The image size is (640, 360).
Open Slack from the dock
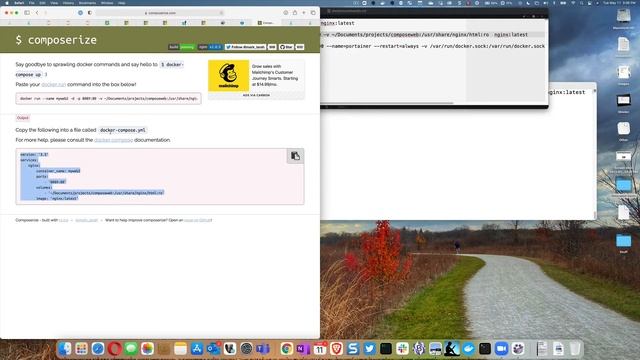[x=402, y=349]
